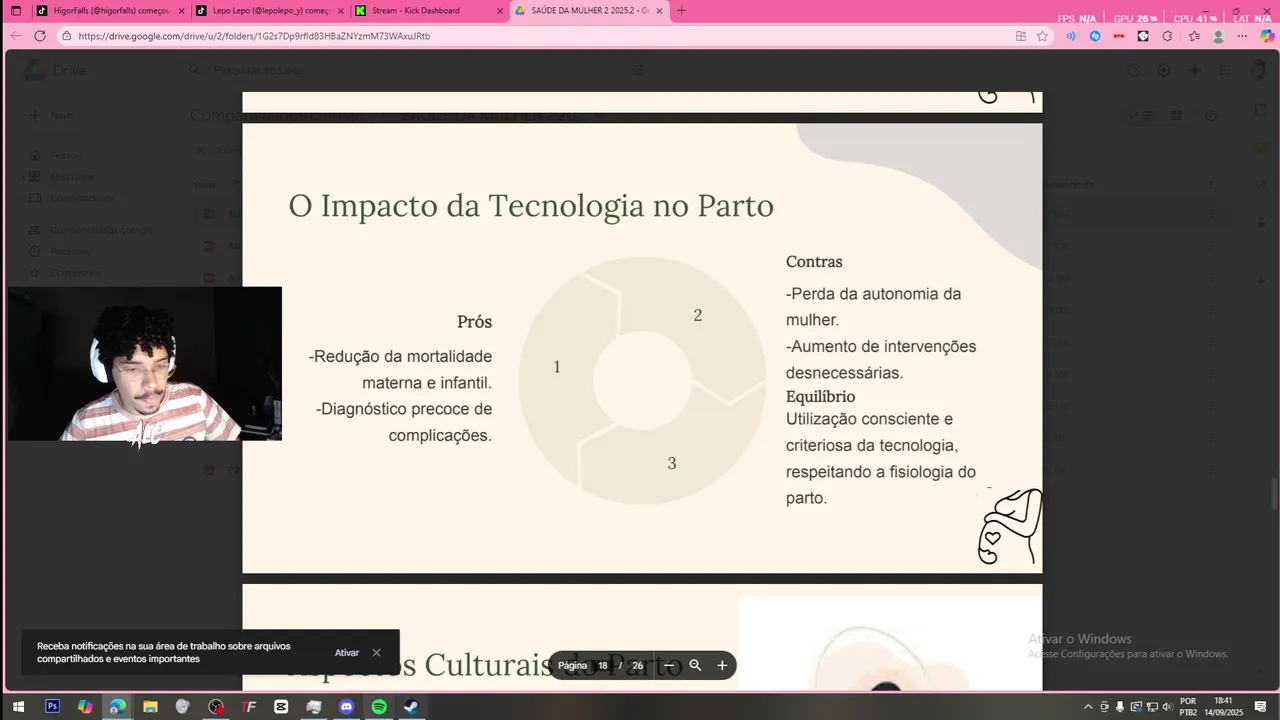Open the tab actions menu icon at far left
Screen dimensions: 1280x720
tap(15, 11)
